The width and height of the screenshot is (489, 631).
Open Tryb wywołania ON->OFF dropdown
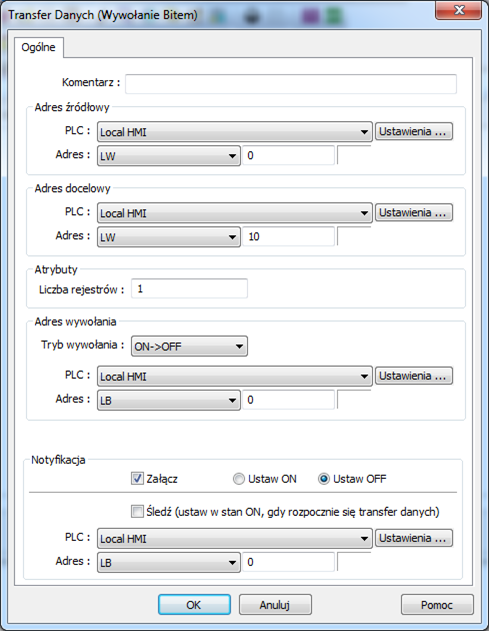coord(189,346)
